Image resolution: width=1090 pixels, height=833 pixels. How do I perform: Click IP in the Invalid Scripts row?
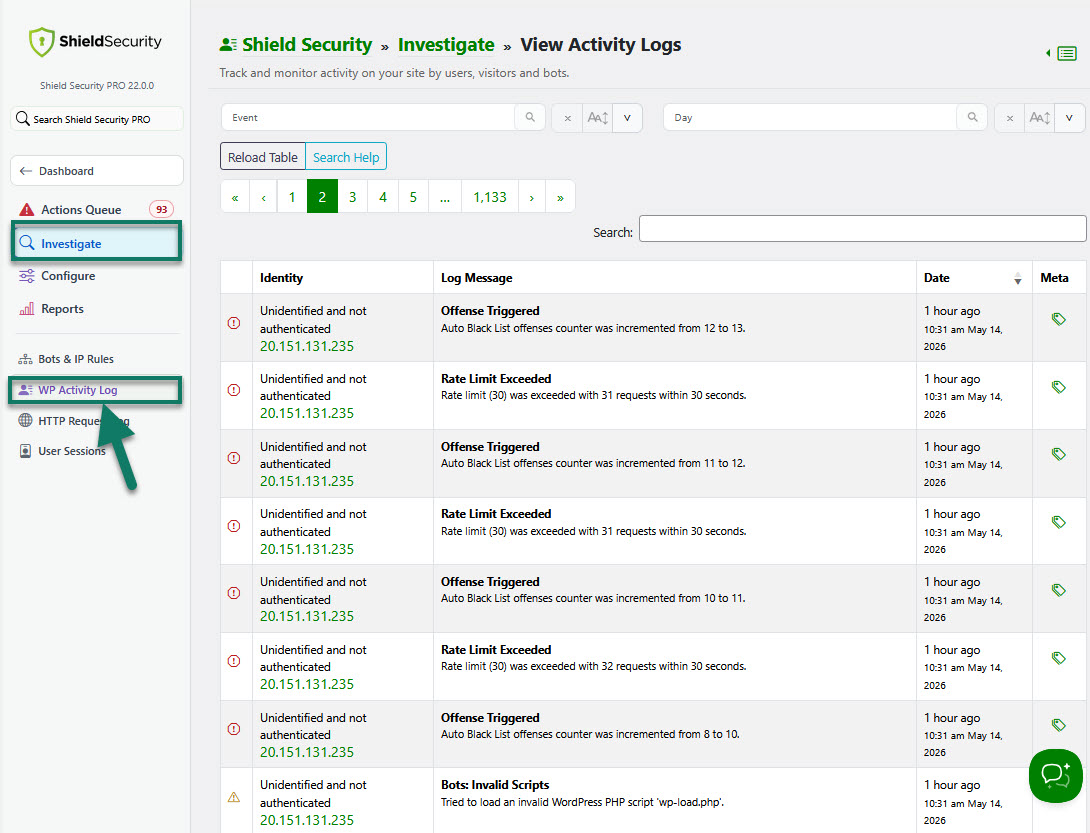(x=307, y=820)
